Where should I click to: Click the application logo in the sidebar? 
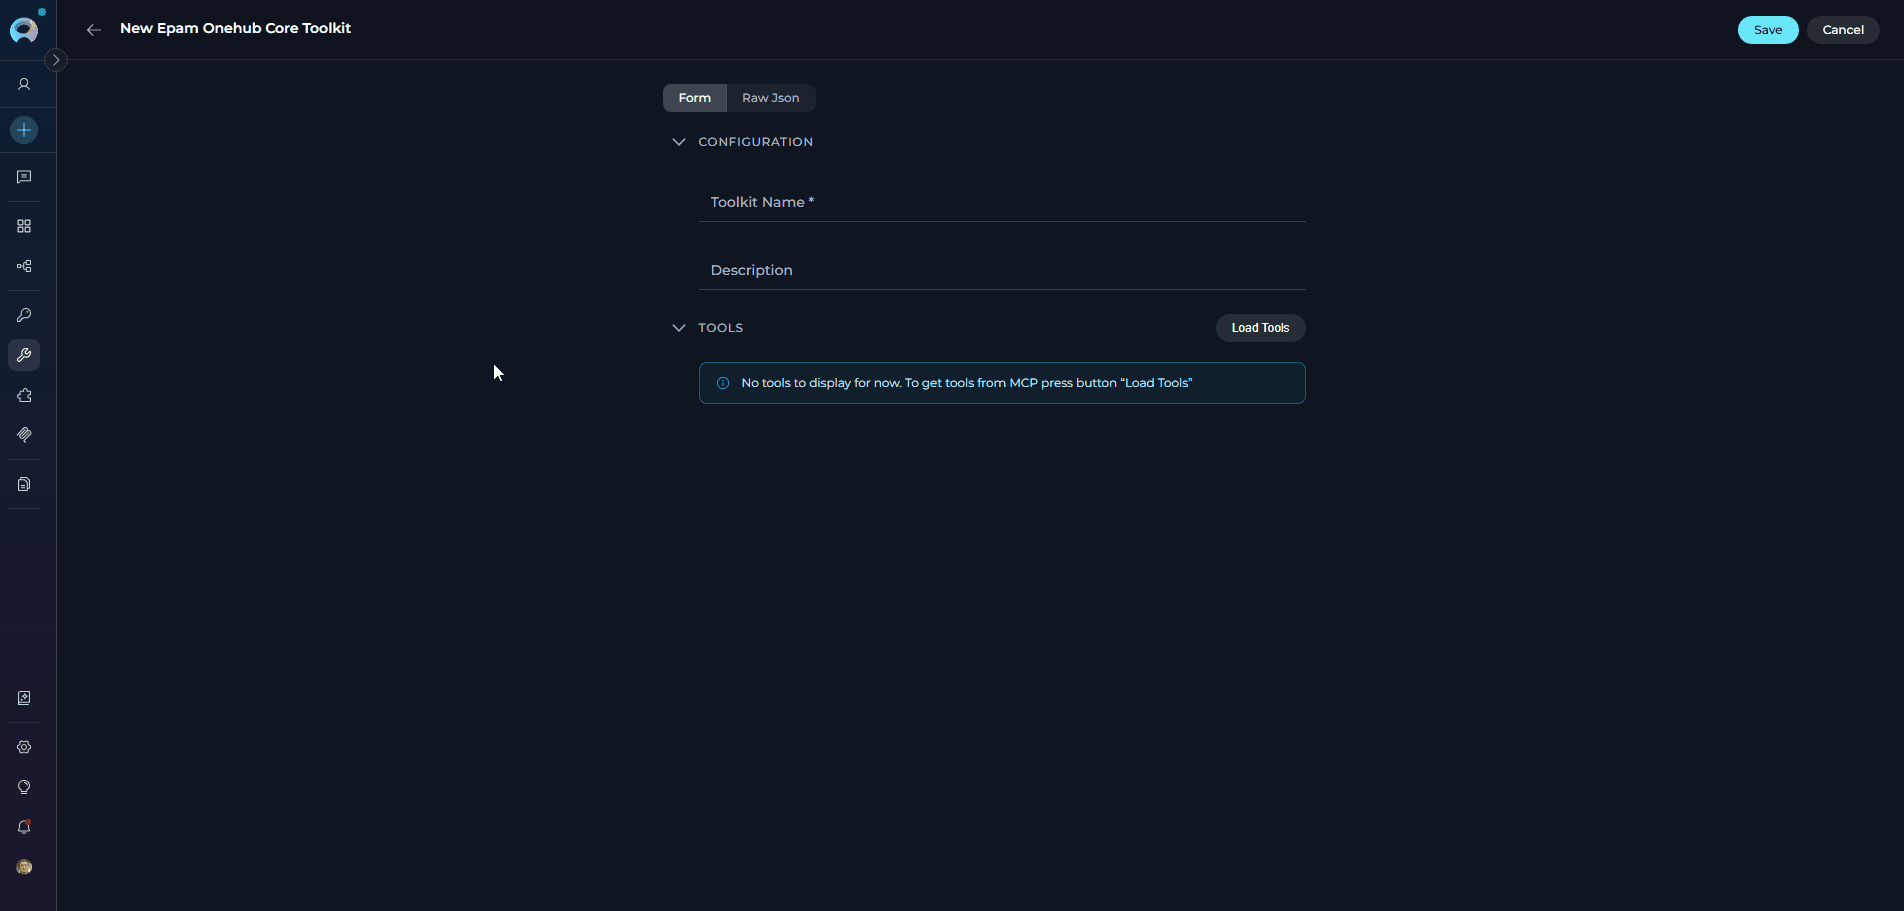click(24, 30)
